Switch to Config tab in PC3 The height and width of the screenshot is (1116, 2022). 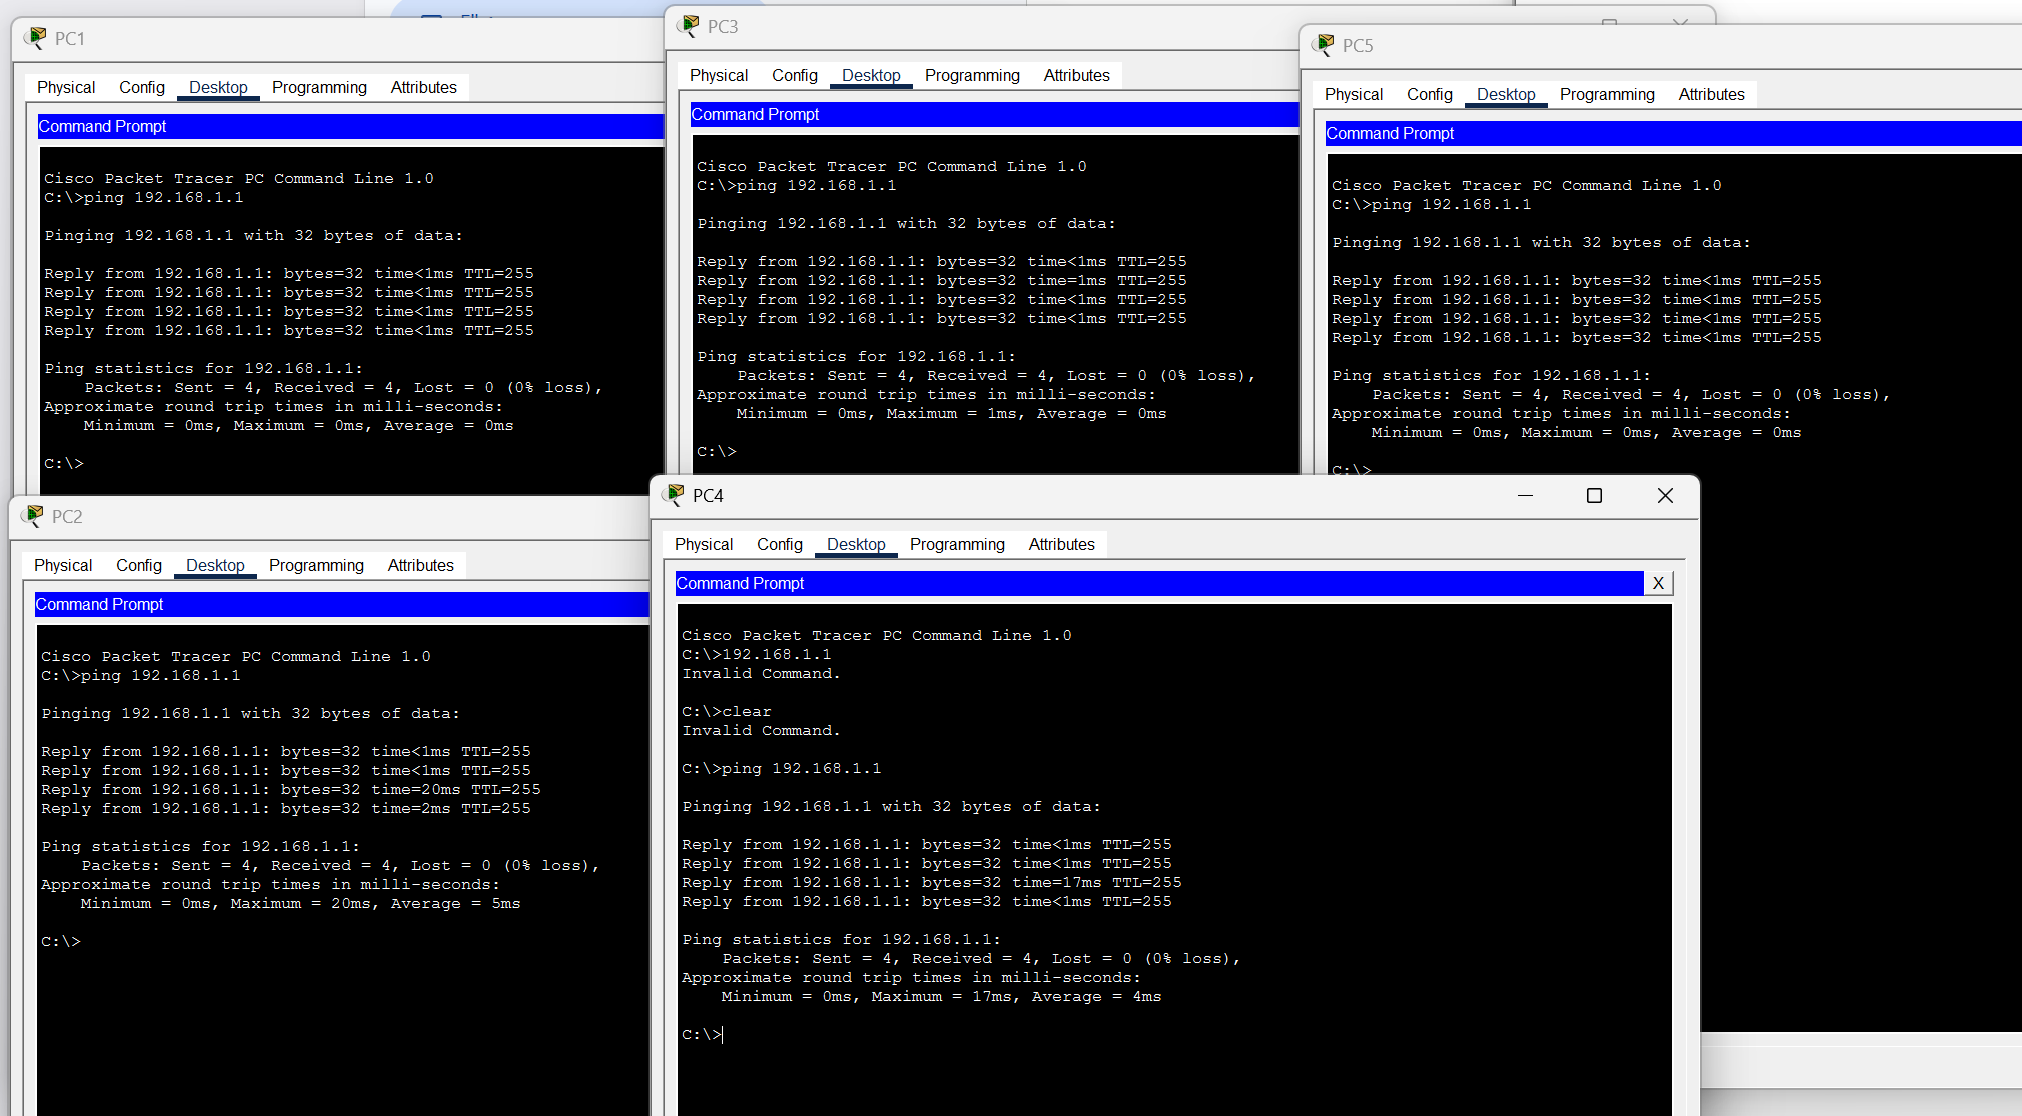(x=795, y=75)
